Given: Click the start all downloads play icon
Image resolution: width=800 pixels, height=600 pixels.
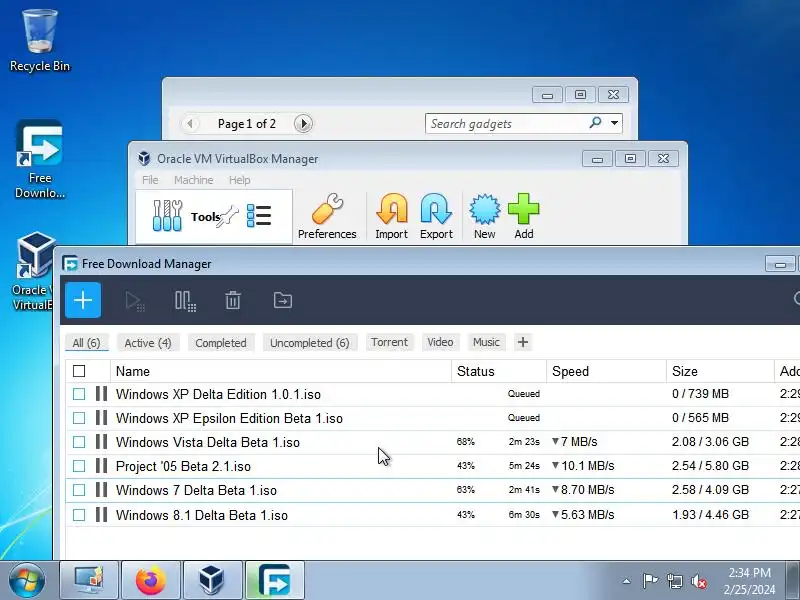Looking at the screenshot, I should [135, 301].
